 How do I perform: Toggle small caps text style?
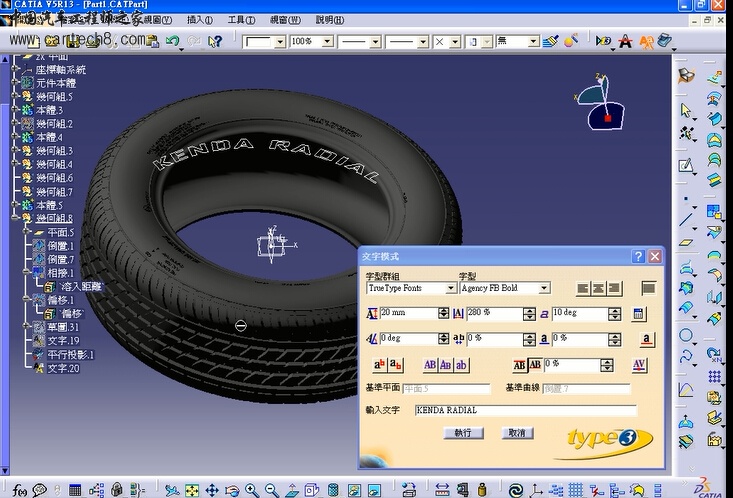pos(446,365)
